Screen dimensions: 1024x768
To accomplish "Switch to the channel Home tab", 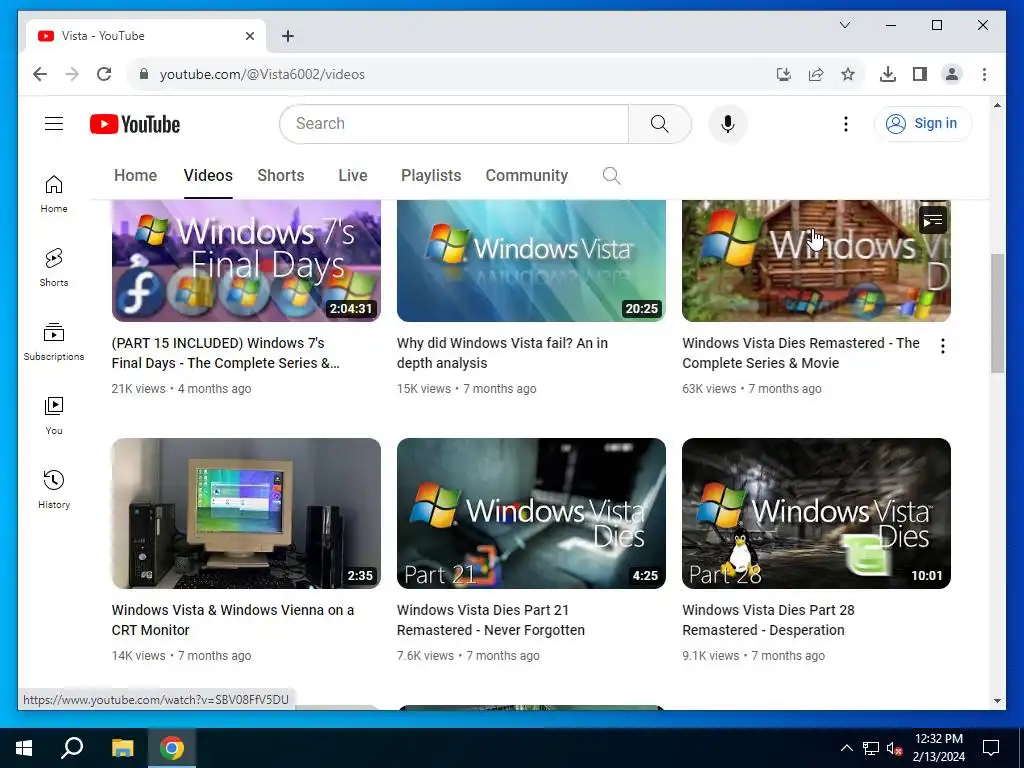I will 135,176.
